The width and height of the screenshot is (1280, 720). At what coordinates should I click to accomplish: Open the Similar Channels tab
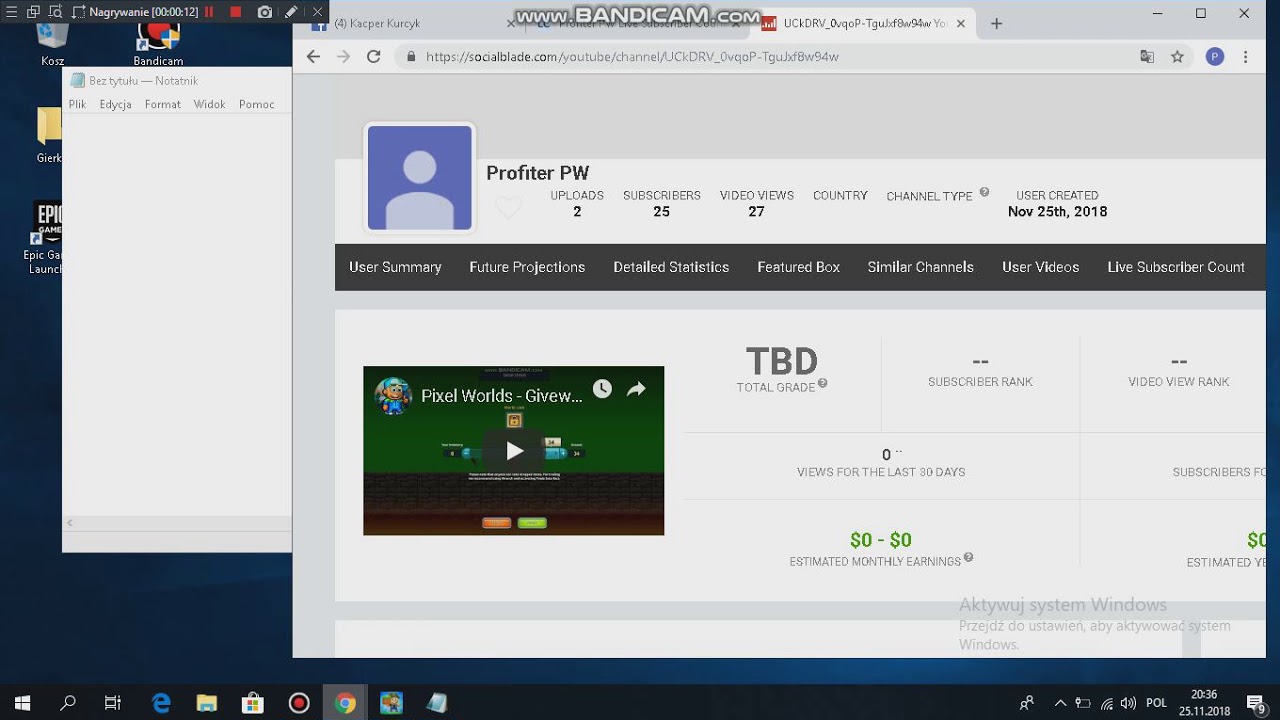[920, 267]
